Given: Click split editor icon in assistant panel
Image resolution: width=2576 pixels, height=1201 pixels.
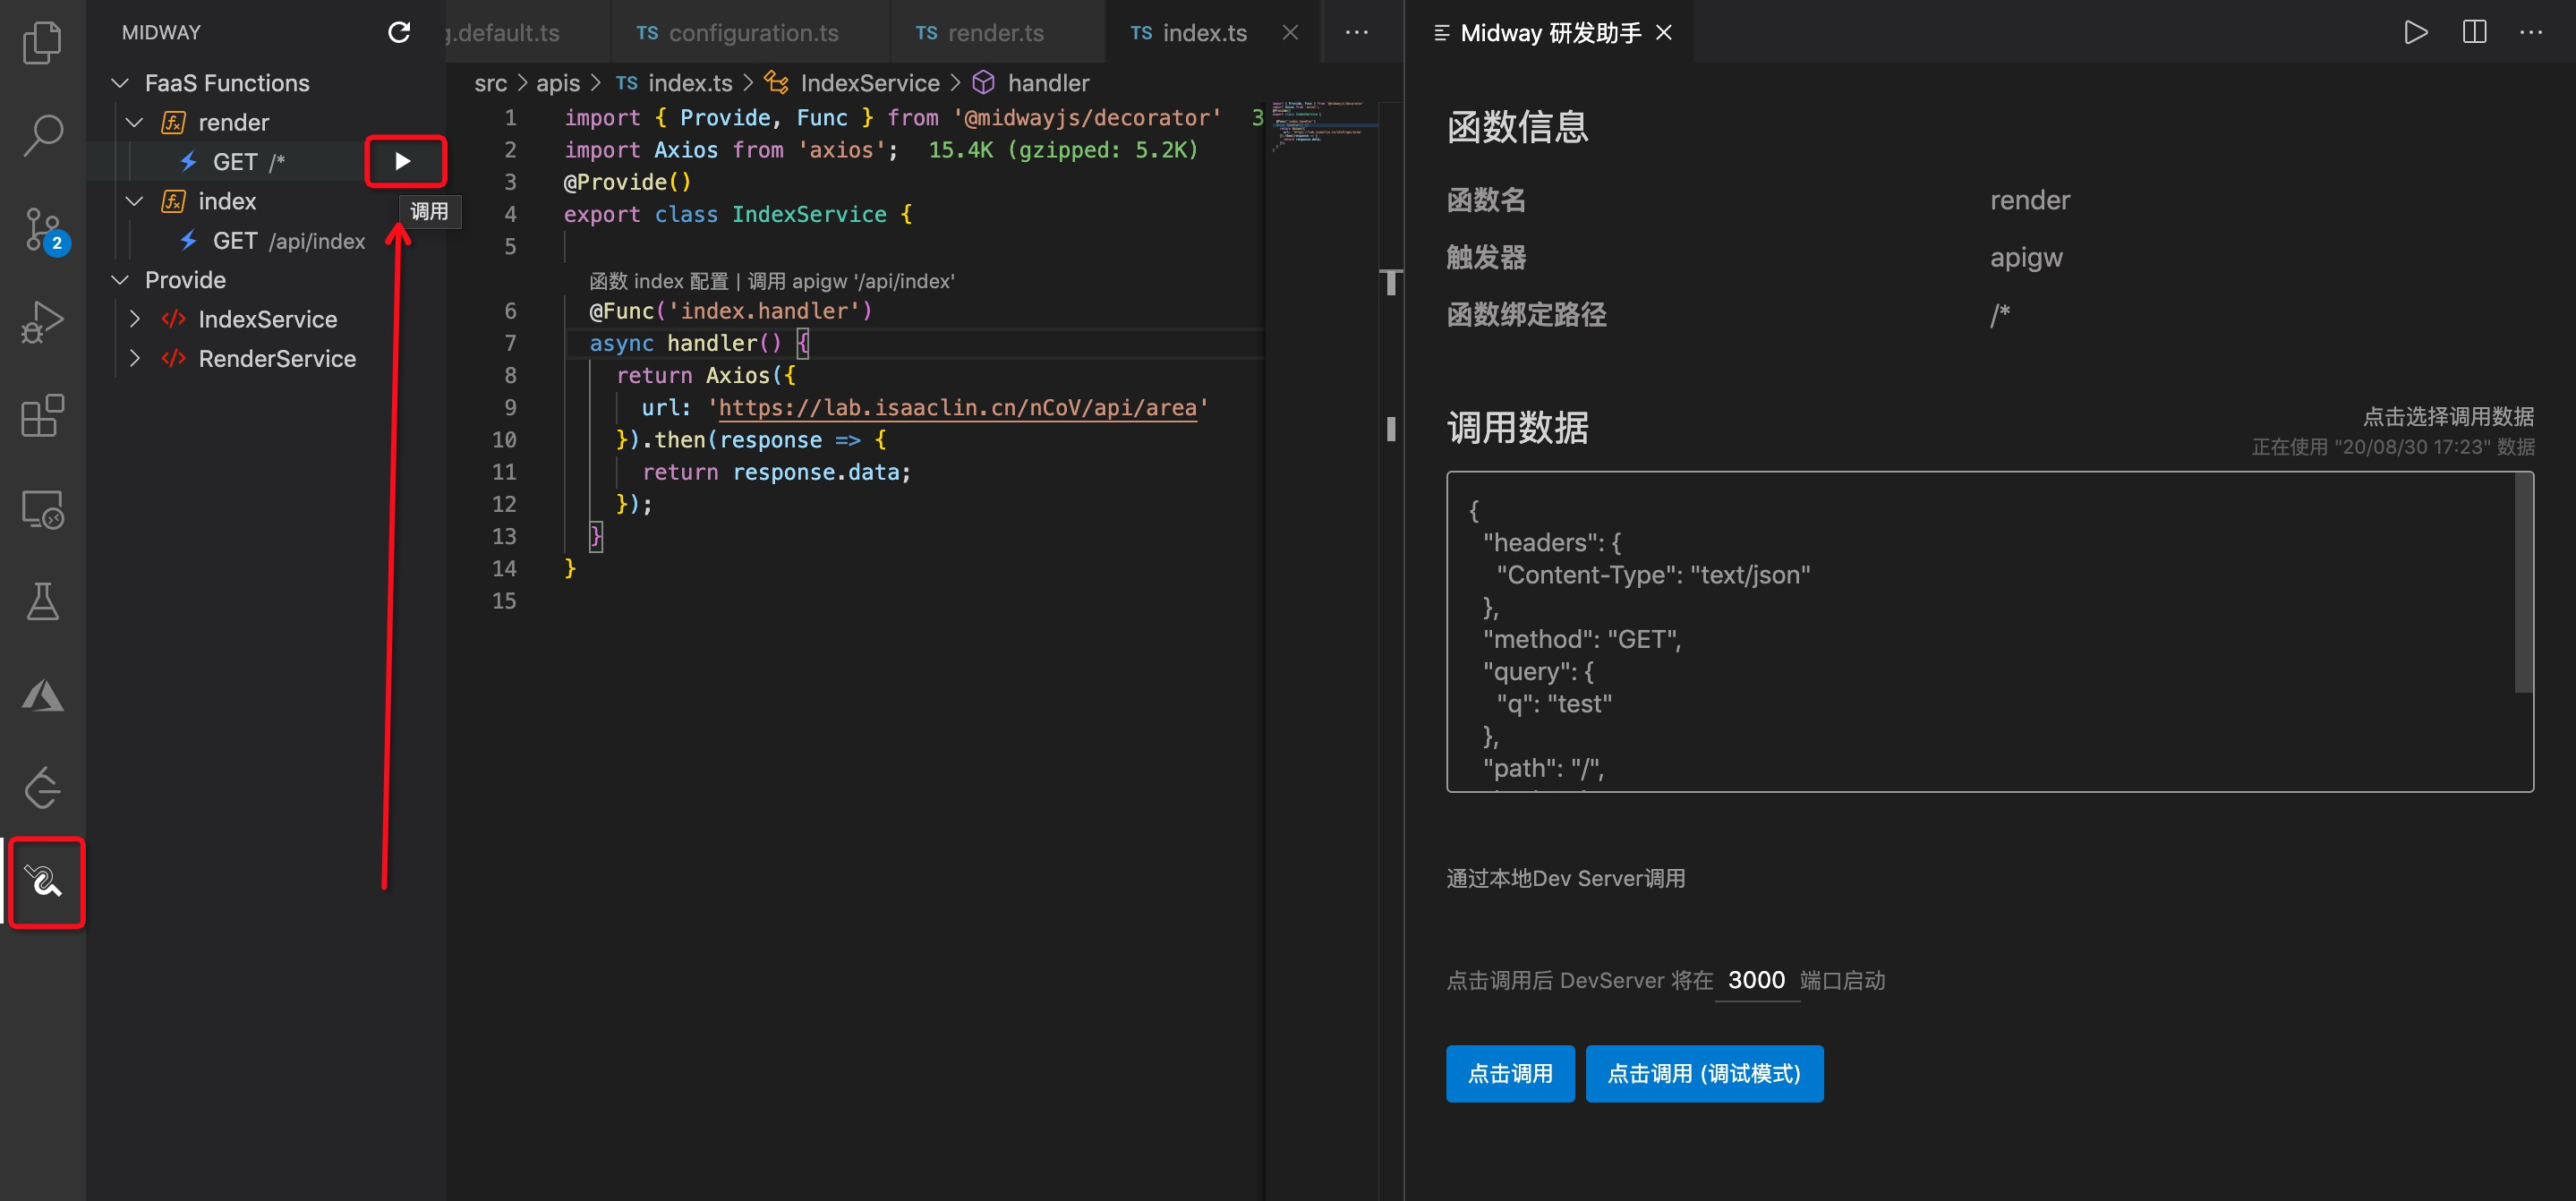Looking at the screenshot, I should [x=2473, y=32].
